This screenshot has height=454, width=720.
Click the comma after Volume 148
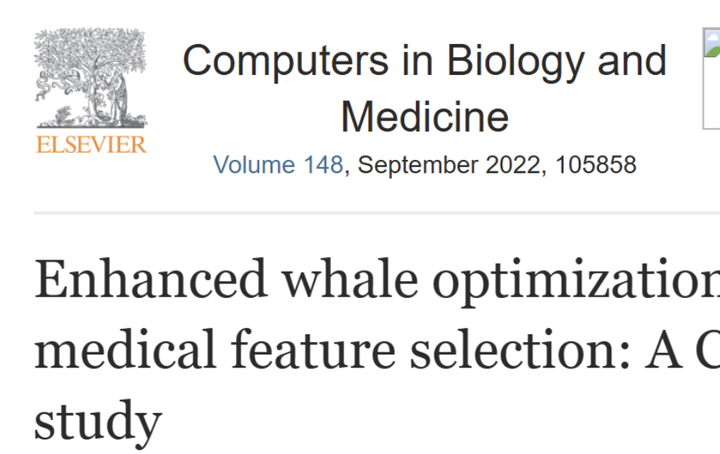point(347,172)
